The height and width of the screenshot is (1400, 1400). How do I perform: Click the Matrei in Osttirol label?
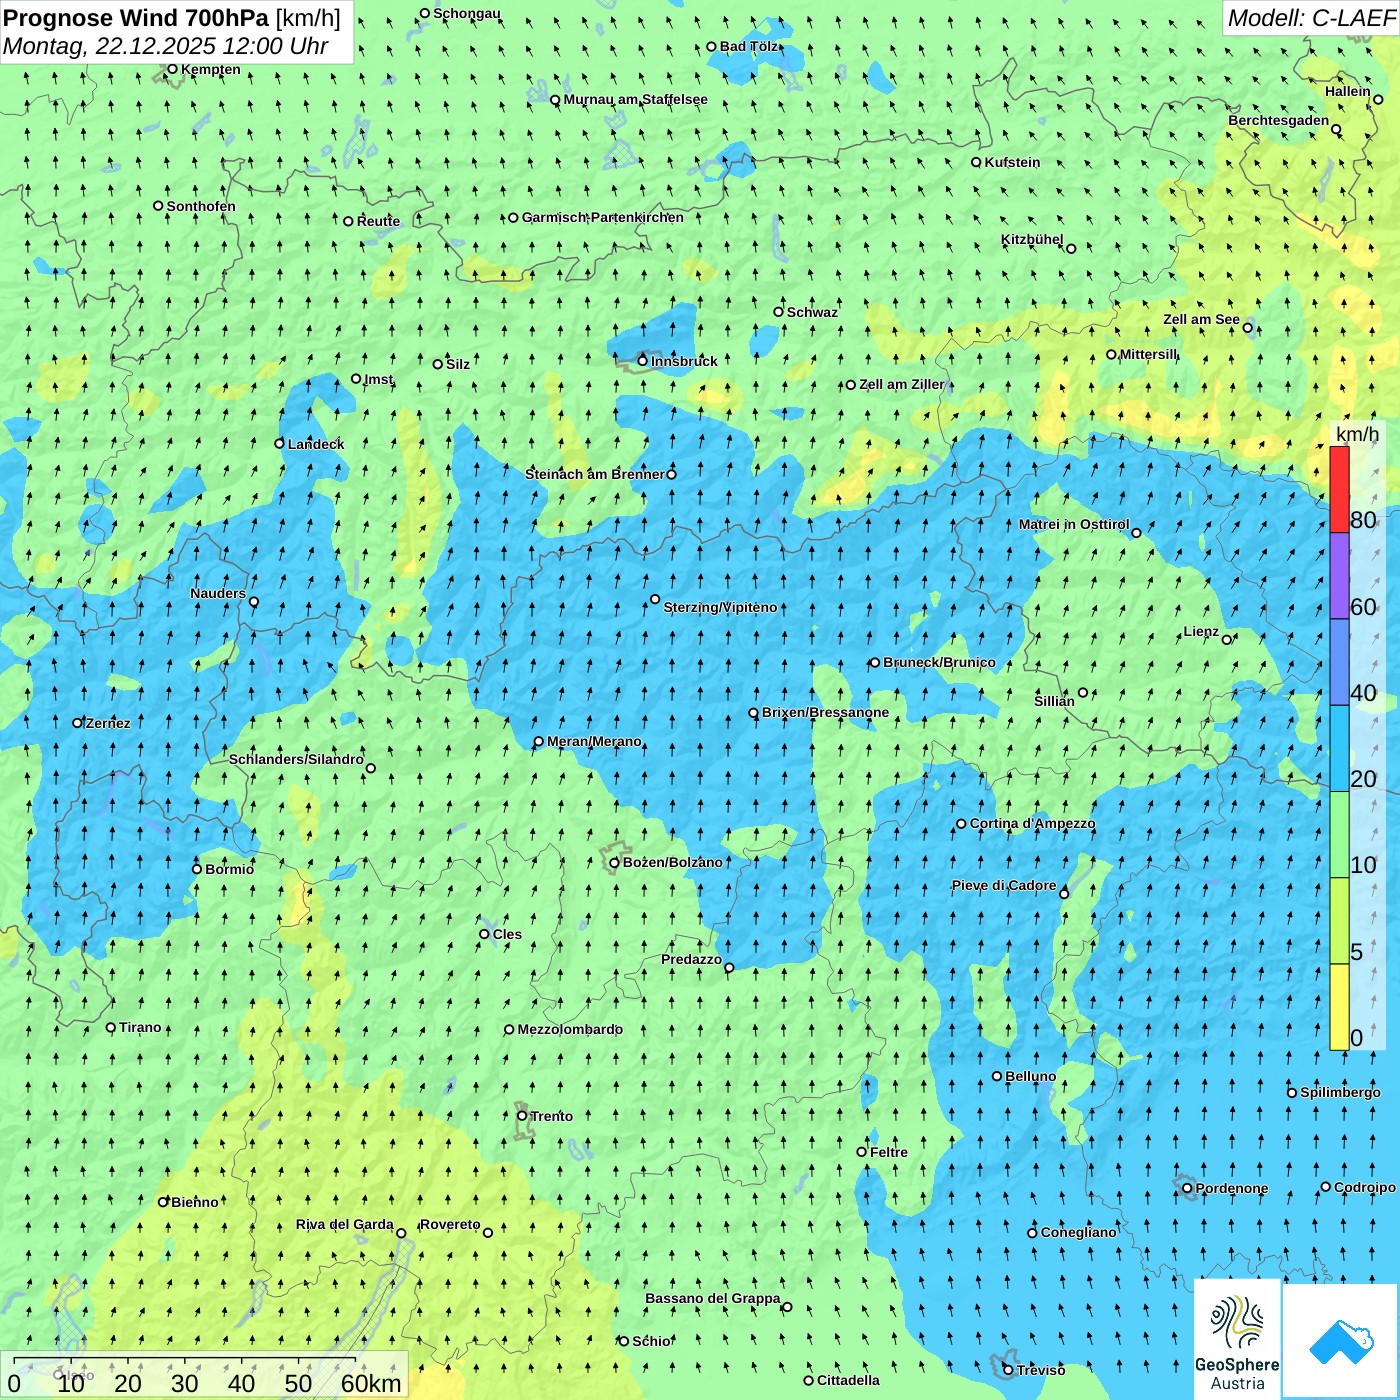coord(1074,525)
